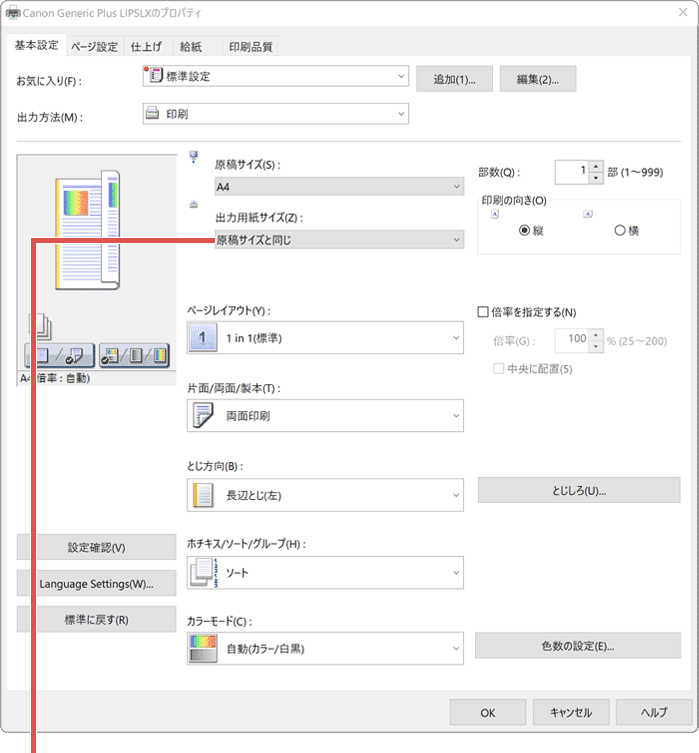Switch to the 基本設定 tab
699x753 pixels.
[36, 46]
